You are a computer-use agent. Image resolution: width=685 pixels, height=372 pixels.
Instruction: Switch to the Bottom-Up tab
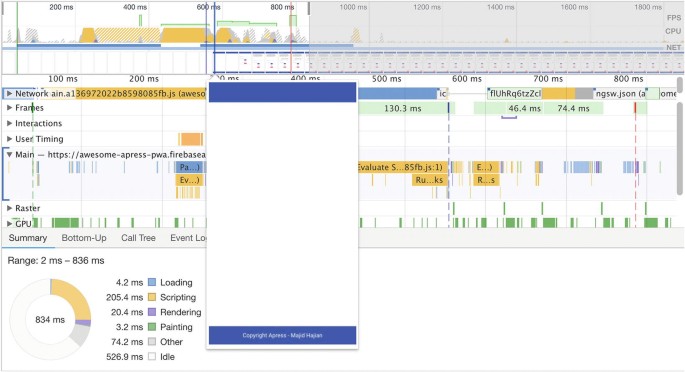(84, 238)
